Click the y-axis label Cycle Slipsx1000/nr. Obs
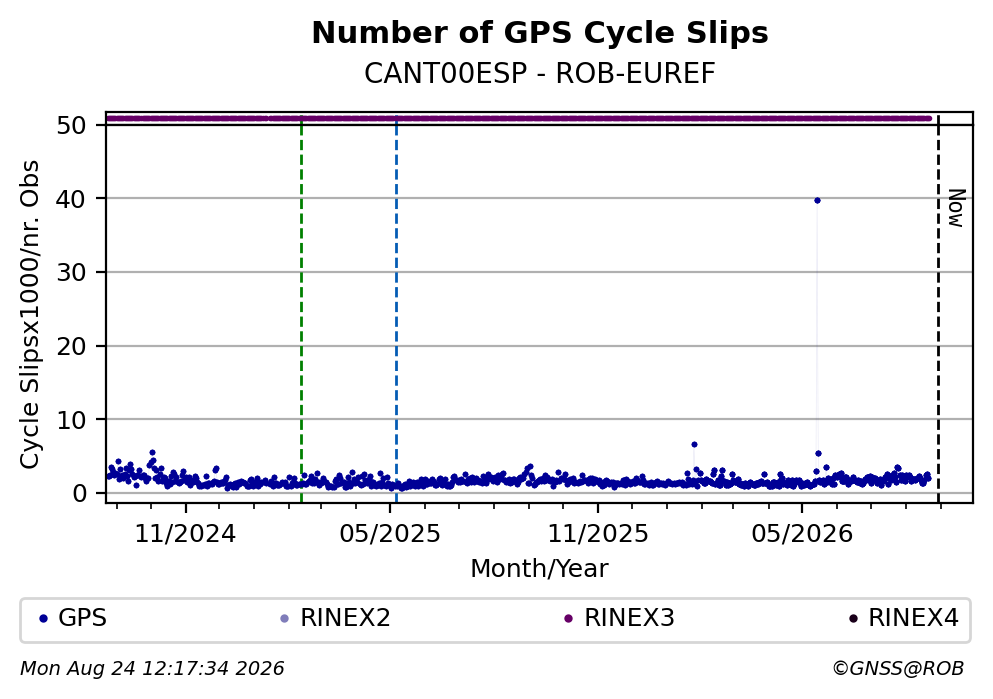This screenshot has width=993, height=699. tap(30, 315)
